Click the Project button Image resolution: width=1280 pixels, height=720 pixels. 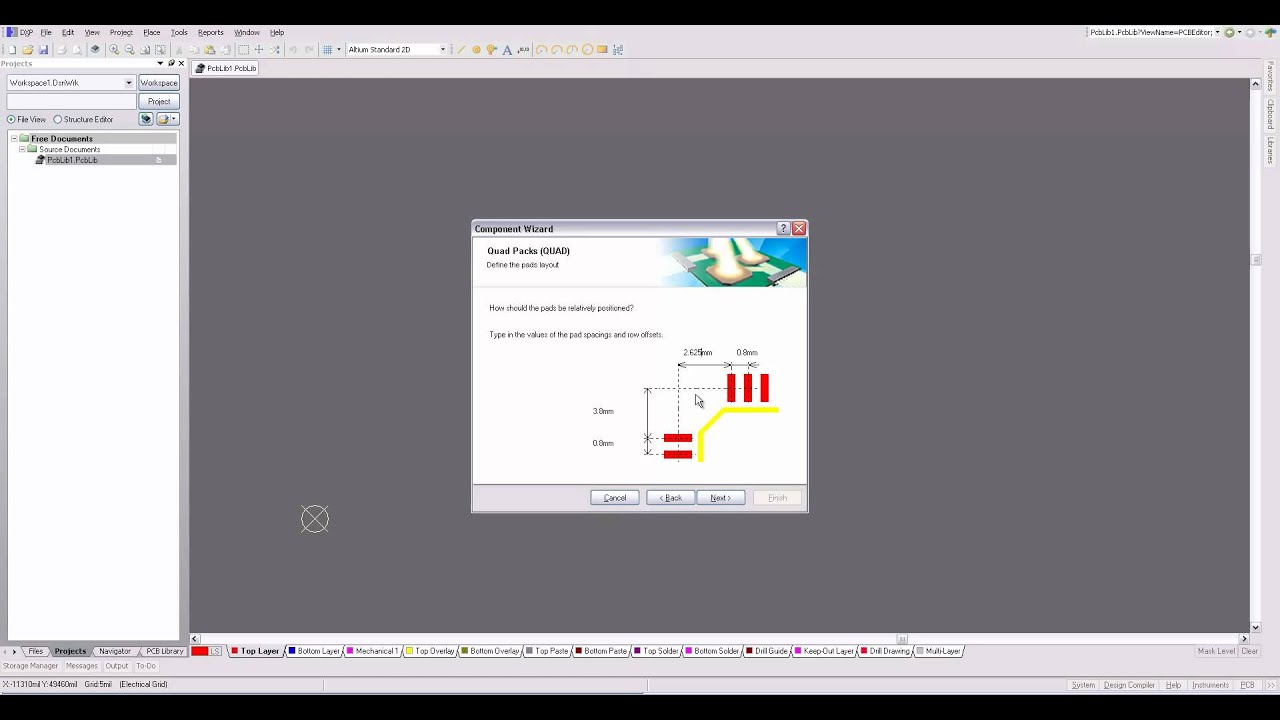(x=159, y=102)
